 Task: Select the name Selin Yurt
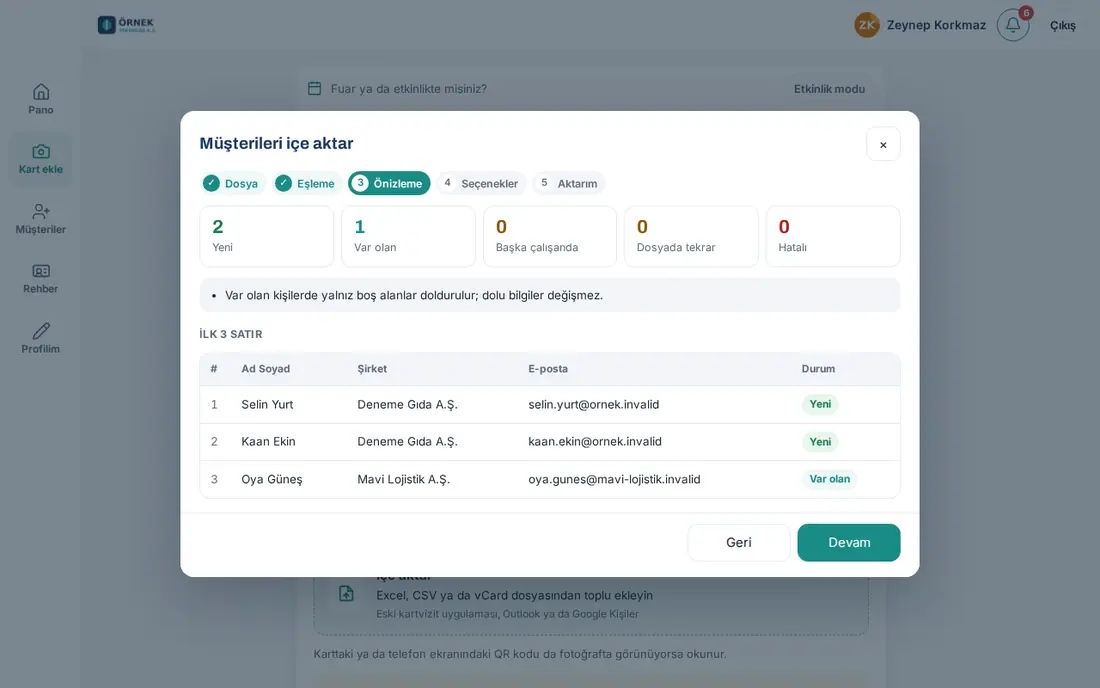[x=267, y=405]
